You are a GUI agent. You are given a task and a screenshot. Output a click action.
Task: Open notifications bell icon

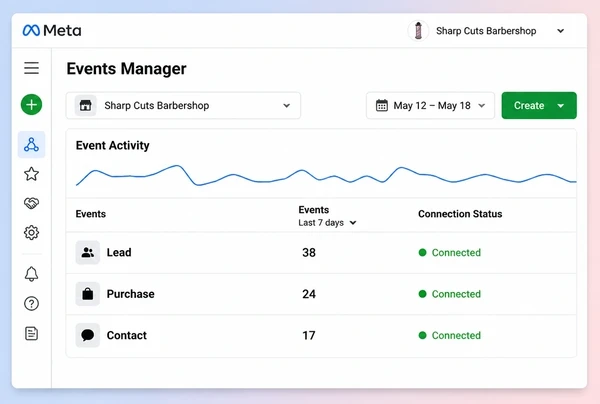point(31,274)
